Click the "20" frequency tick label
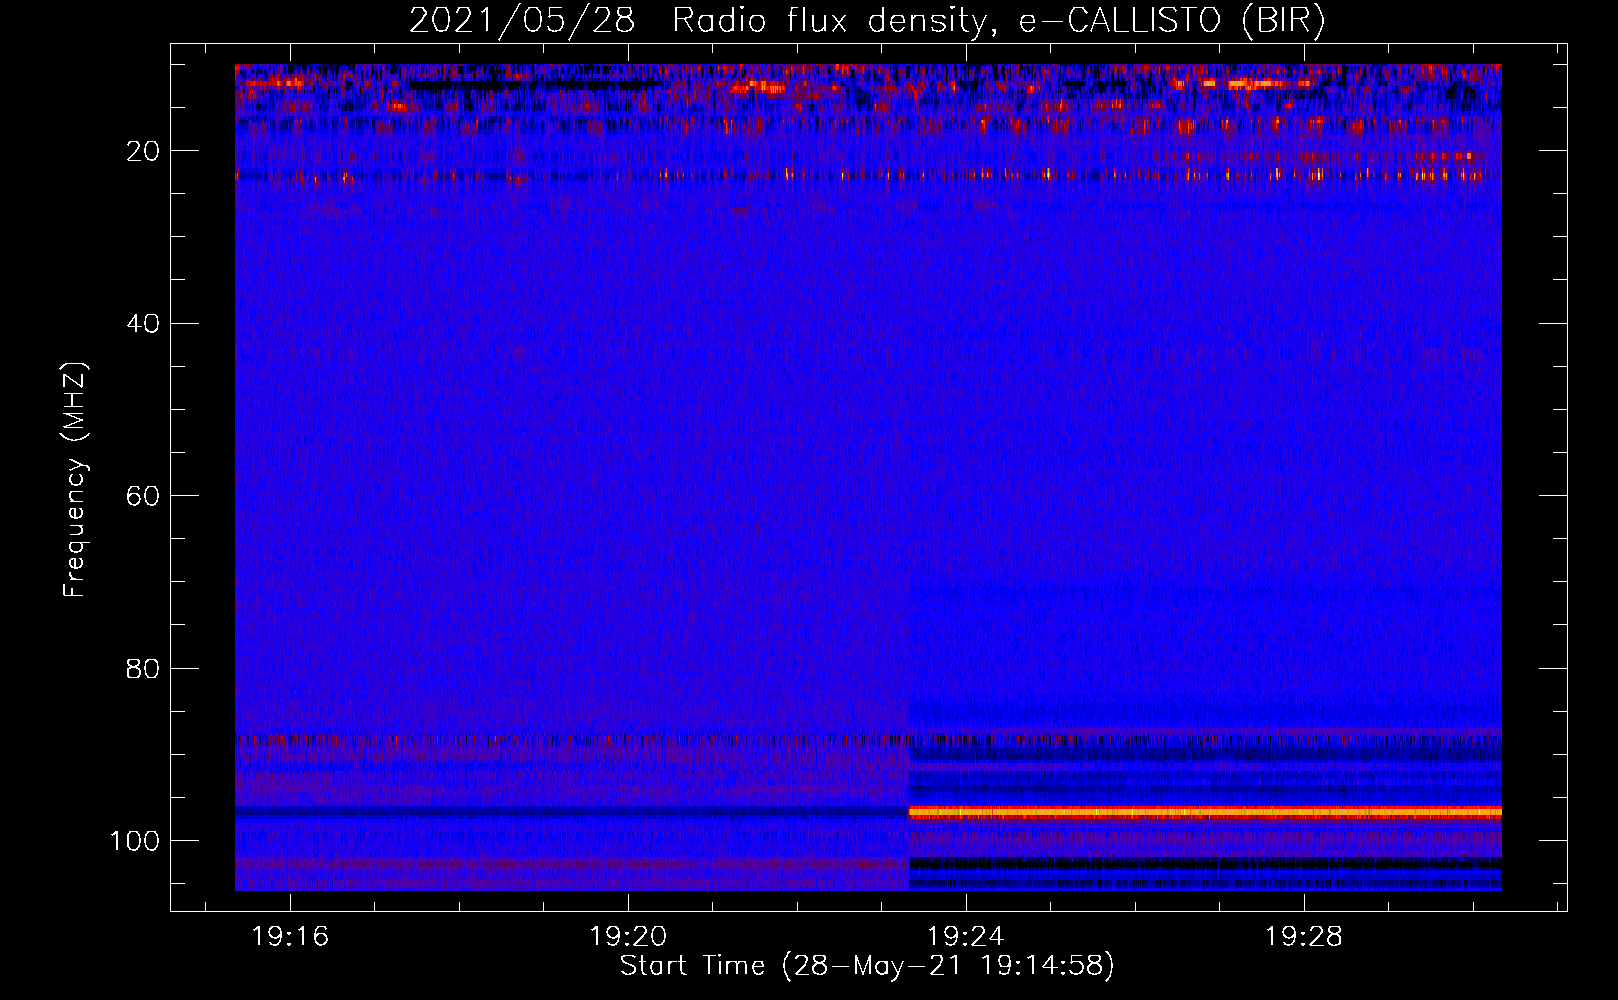 pos(144,151)
